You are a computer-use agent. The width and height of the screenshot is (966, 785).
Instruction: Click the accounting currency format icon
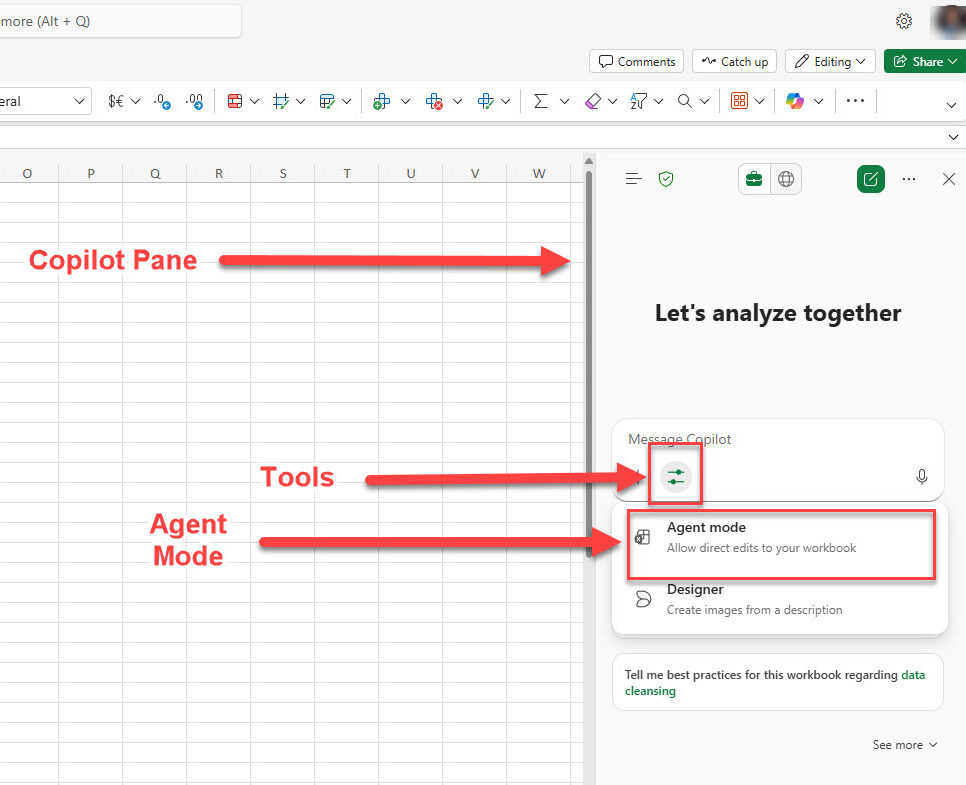[x=115, y=101]
